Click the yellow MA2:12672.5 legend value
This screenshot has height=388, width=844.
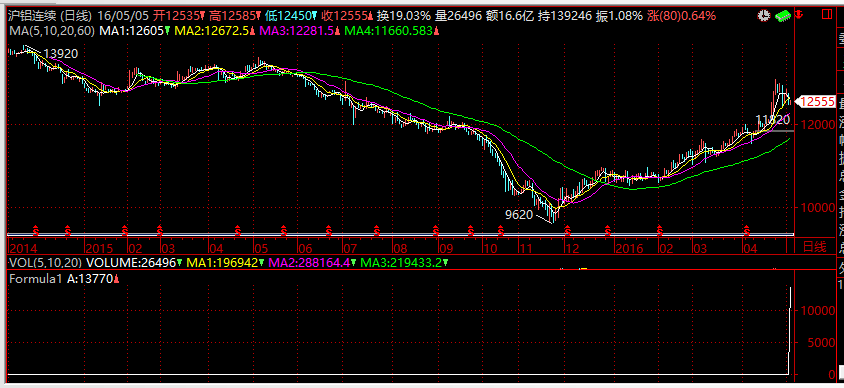pyautogui.click(x=212, y=31)
